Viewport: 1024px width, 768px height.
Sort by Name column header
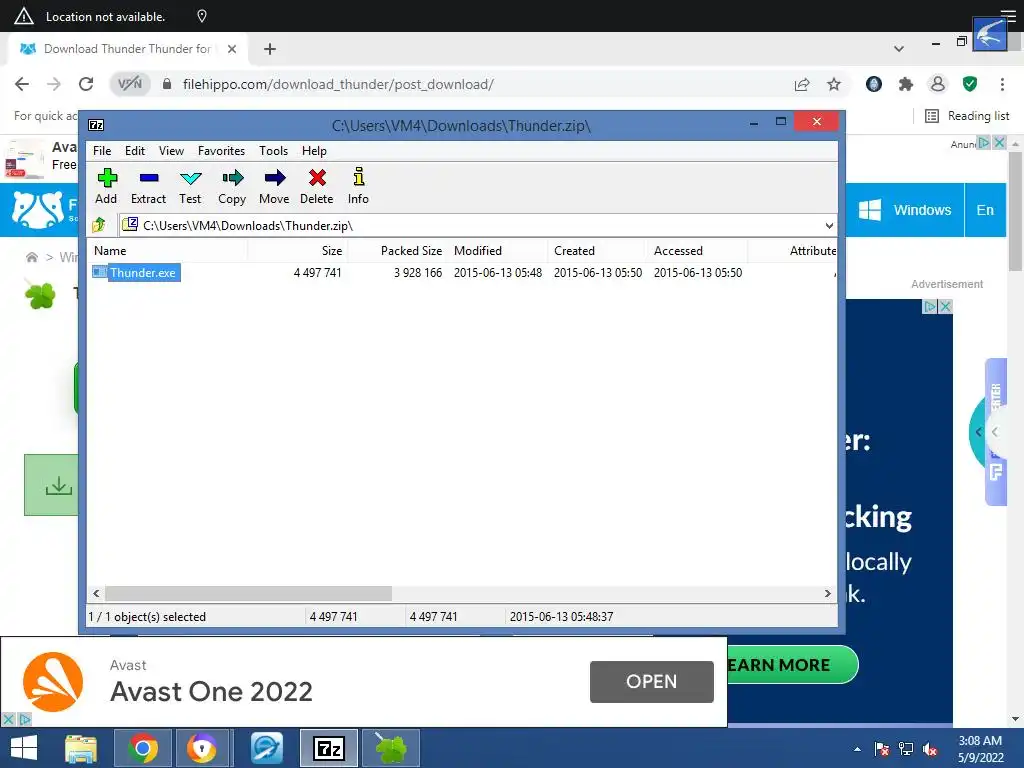(168, 251)
